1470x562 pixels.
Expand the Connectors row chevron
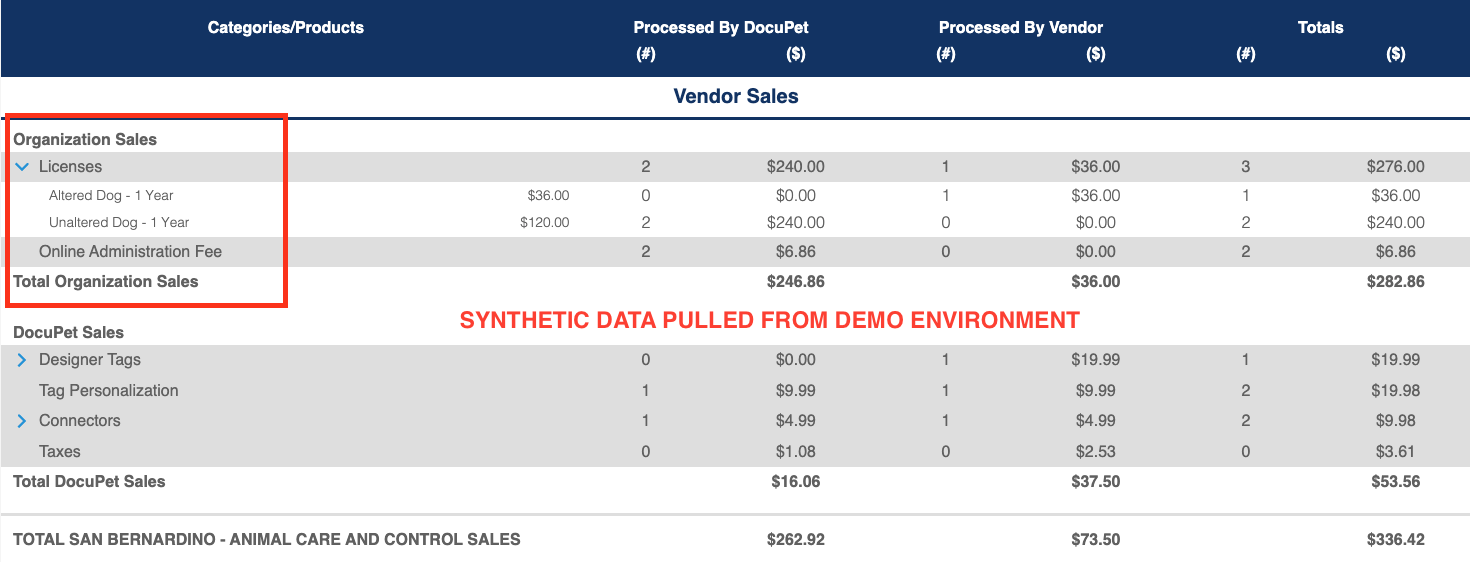tap(22, 421)
